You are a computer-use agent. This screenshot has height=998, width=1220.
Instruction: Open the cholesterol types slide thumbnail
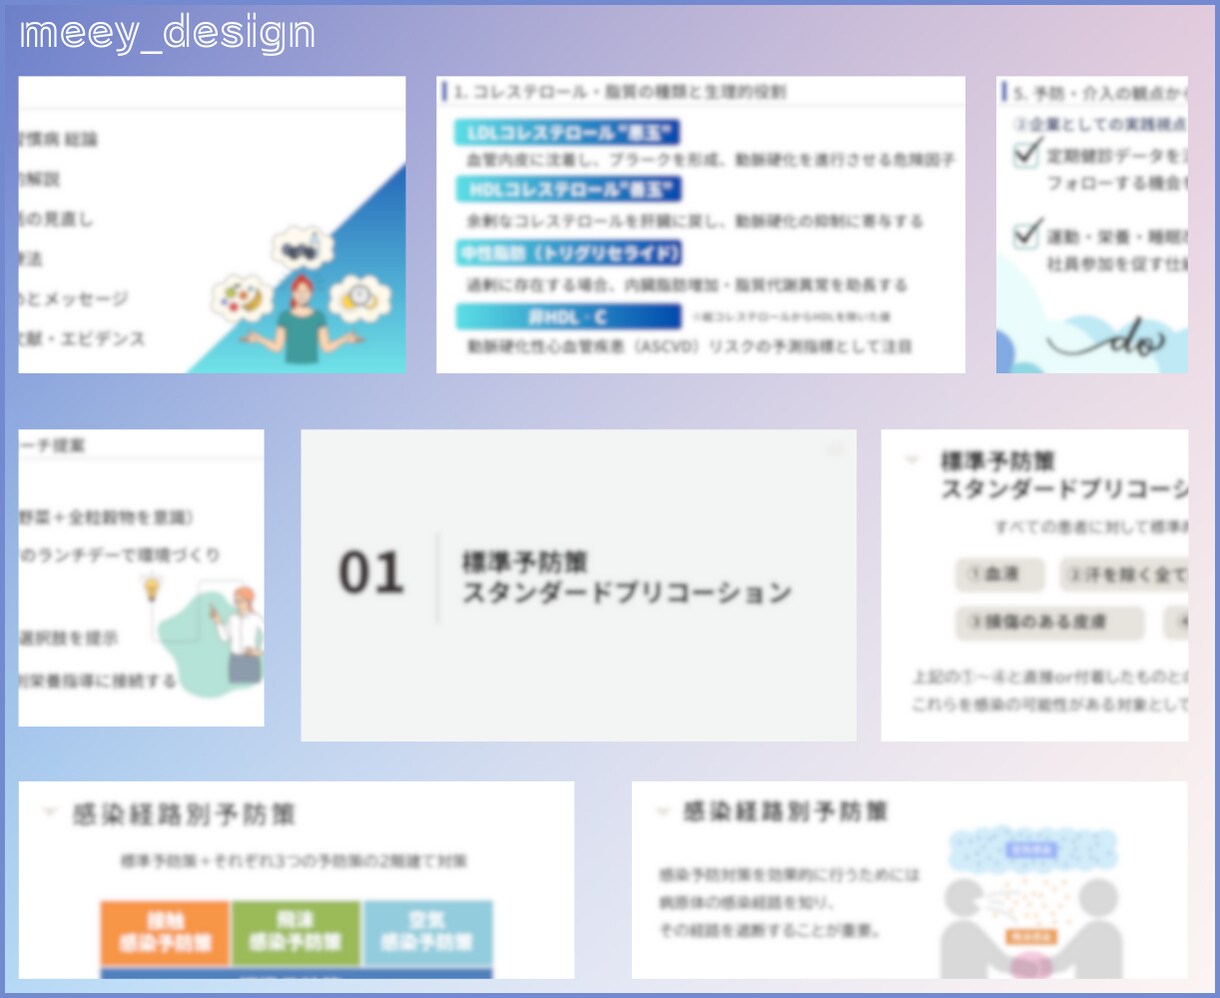[x=700, y=225]
